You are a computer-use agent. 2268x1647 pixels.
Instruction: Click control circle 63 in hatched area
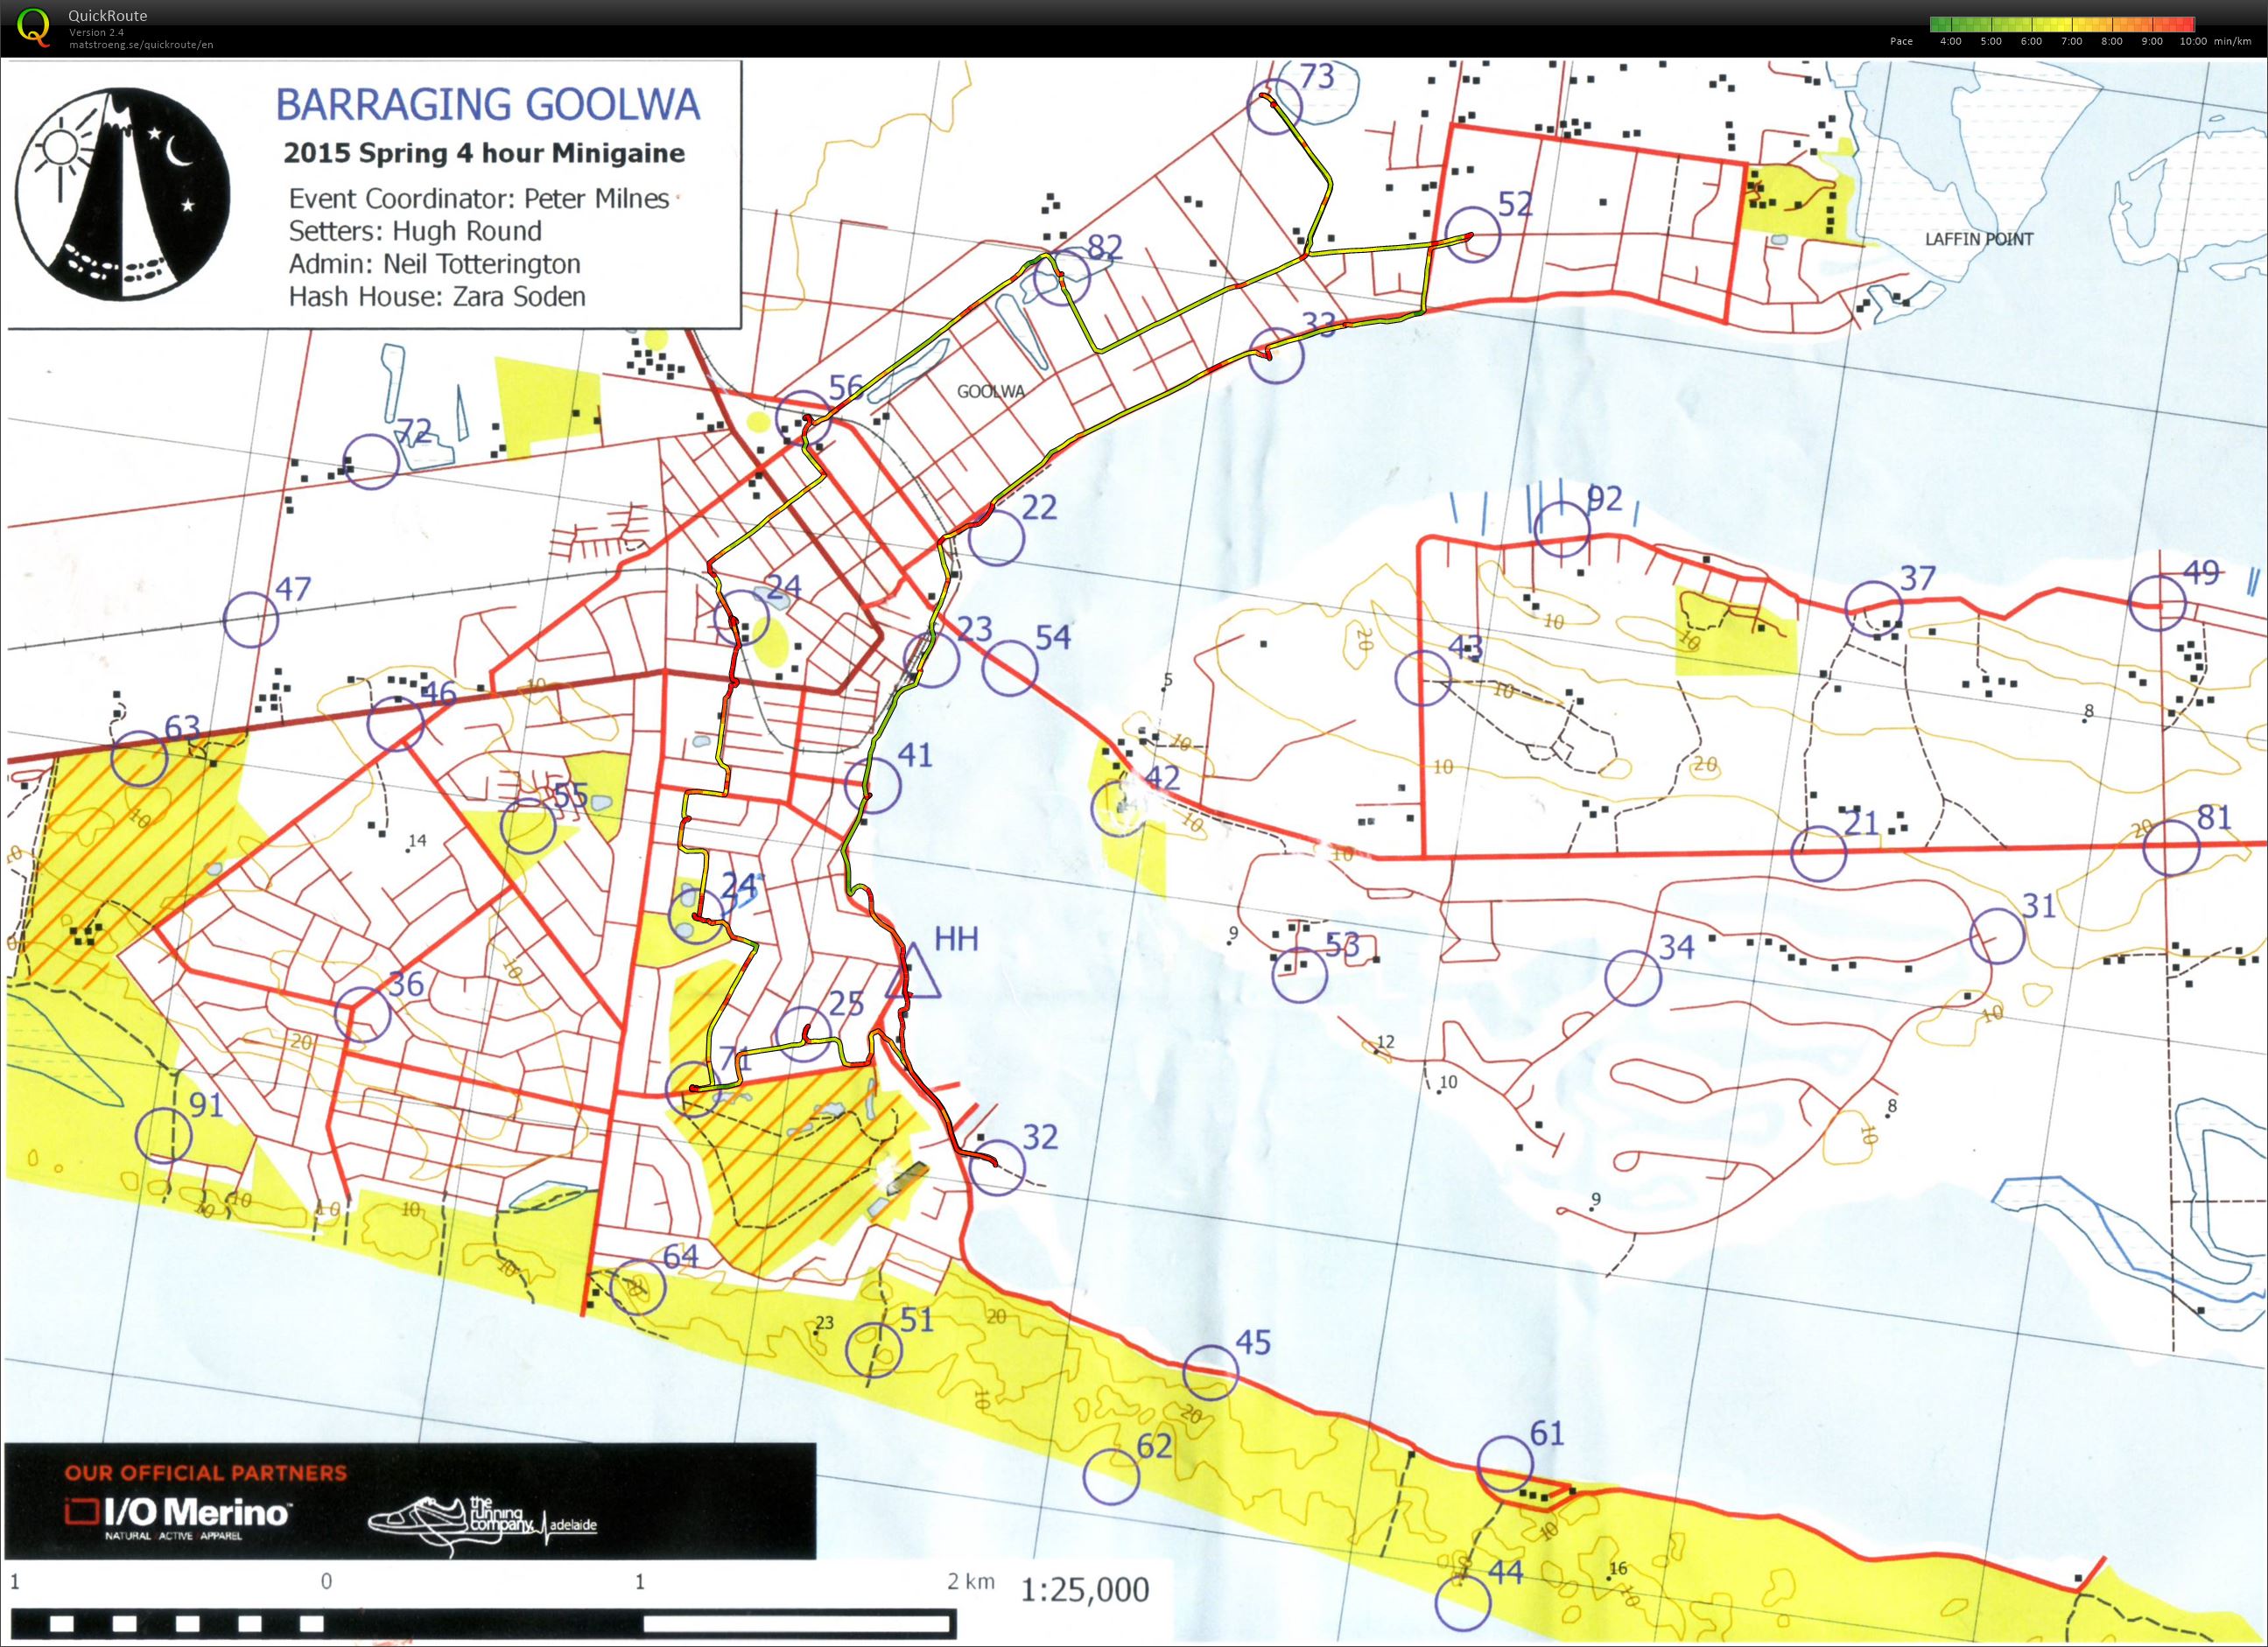pos(139,759)
